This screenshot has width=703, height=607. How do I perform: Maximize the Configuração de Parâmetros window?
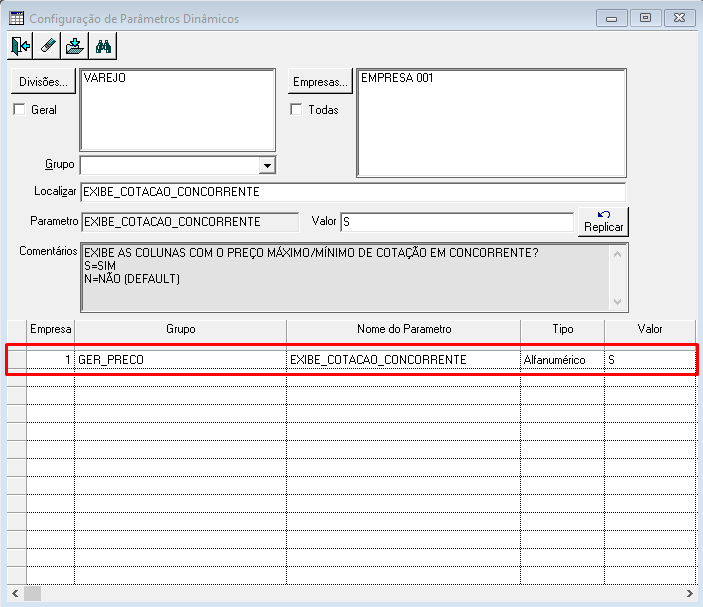coord(645,18)
